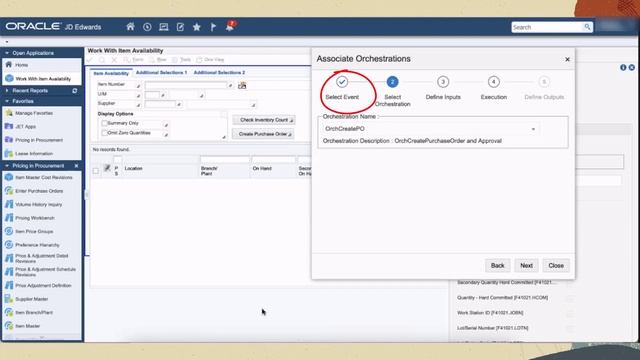This screenshot has height=360, width=640.
Task: Open Pricing Workbench
Action: [35, 218]
